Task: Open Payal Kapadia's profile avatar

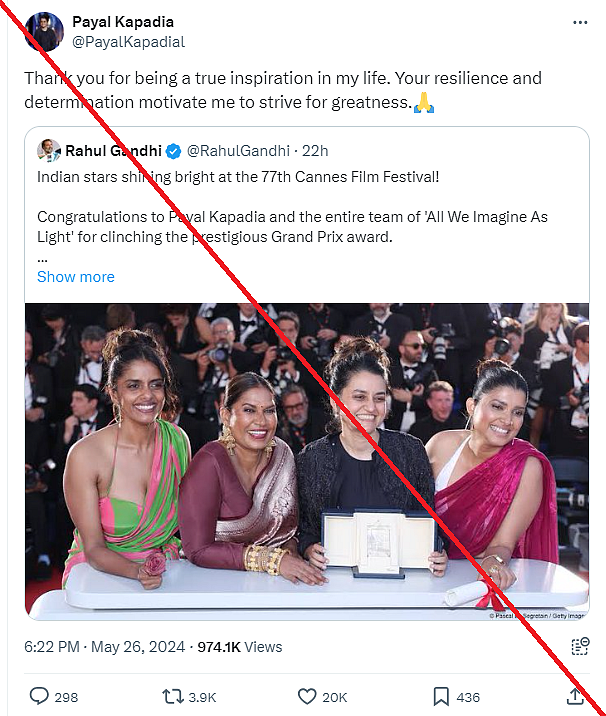Action: (44, 32)
